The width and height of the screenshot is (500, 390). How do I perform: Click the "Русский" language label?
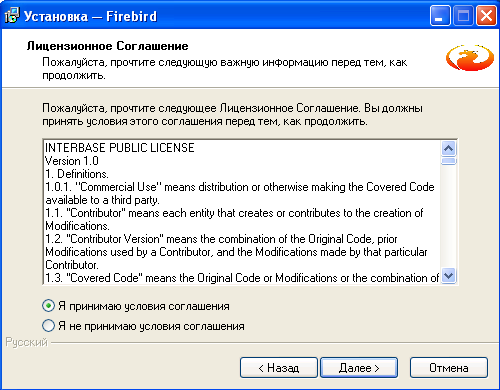(x=27, y=342)
